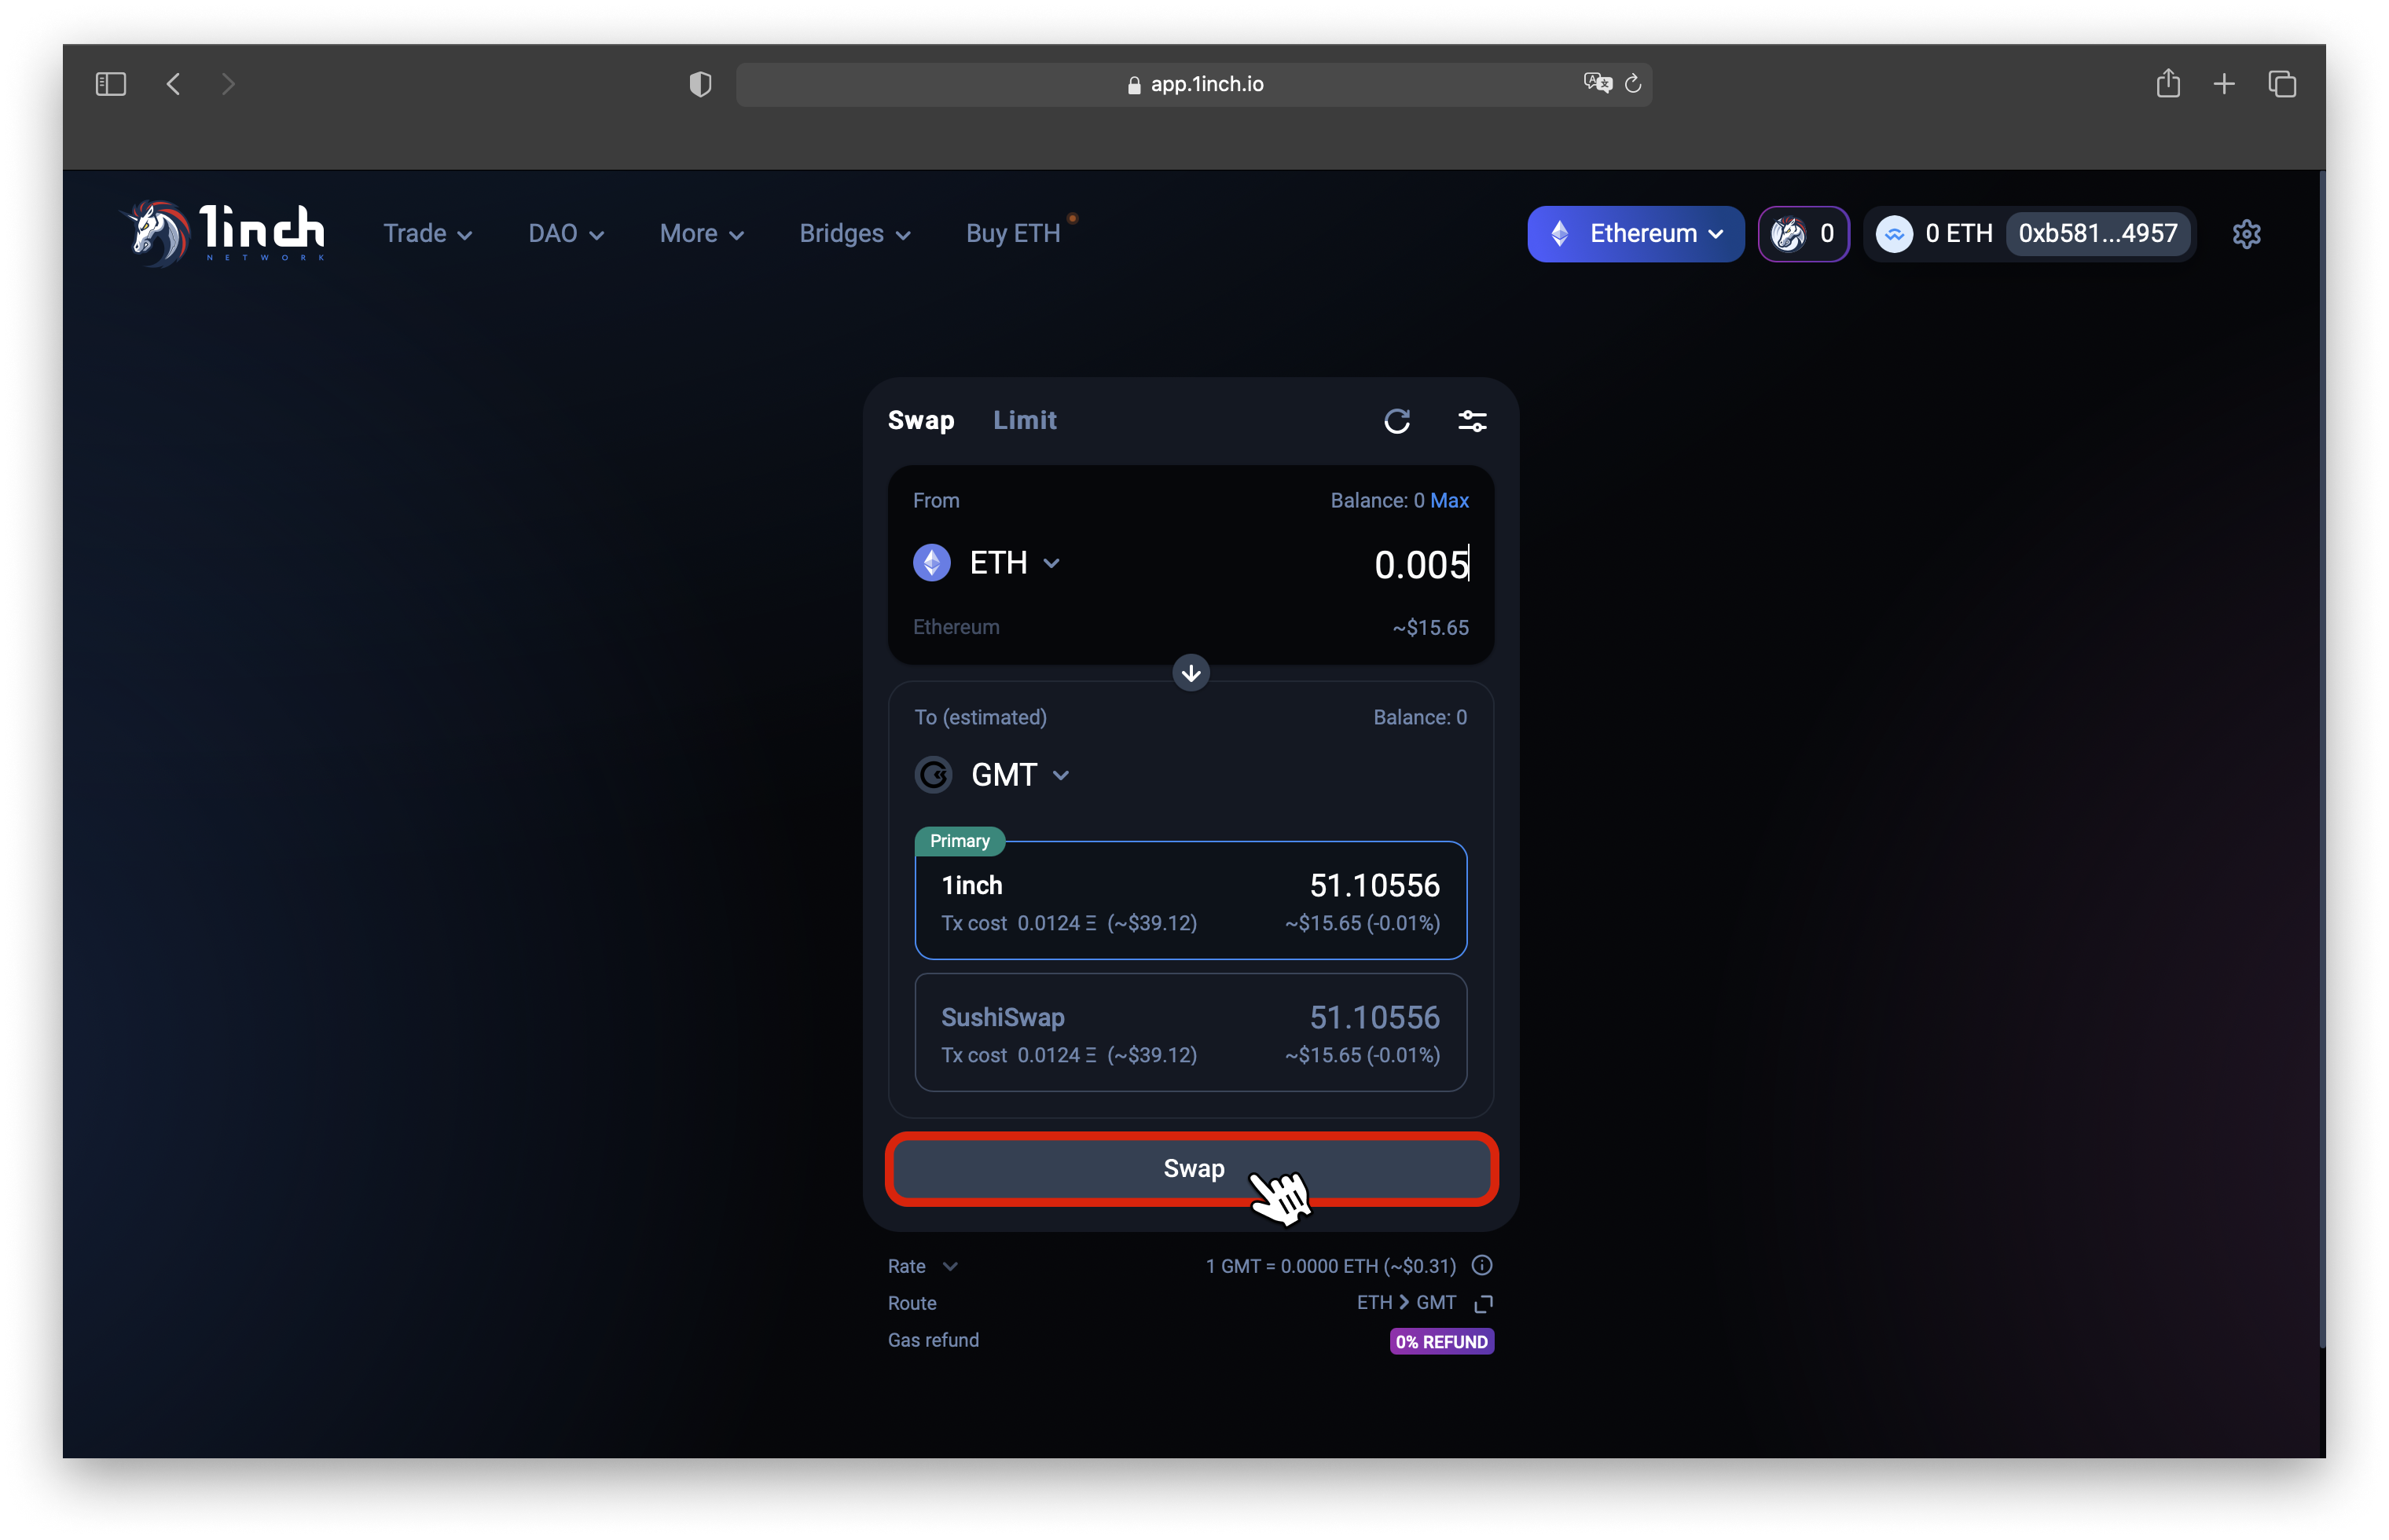Open the Ethereum network selector
The image size is (2389, 1540).
1636,234
